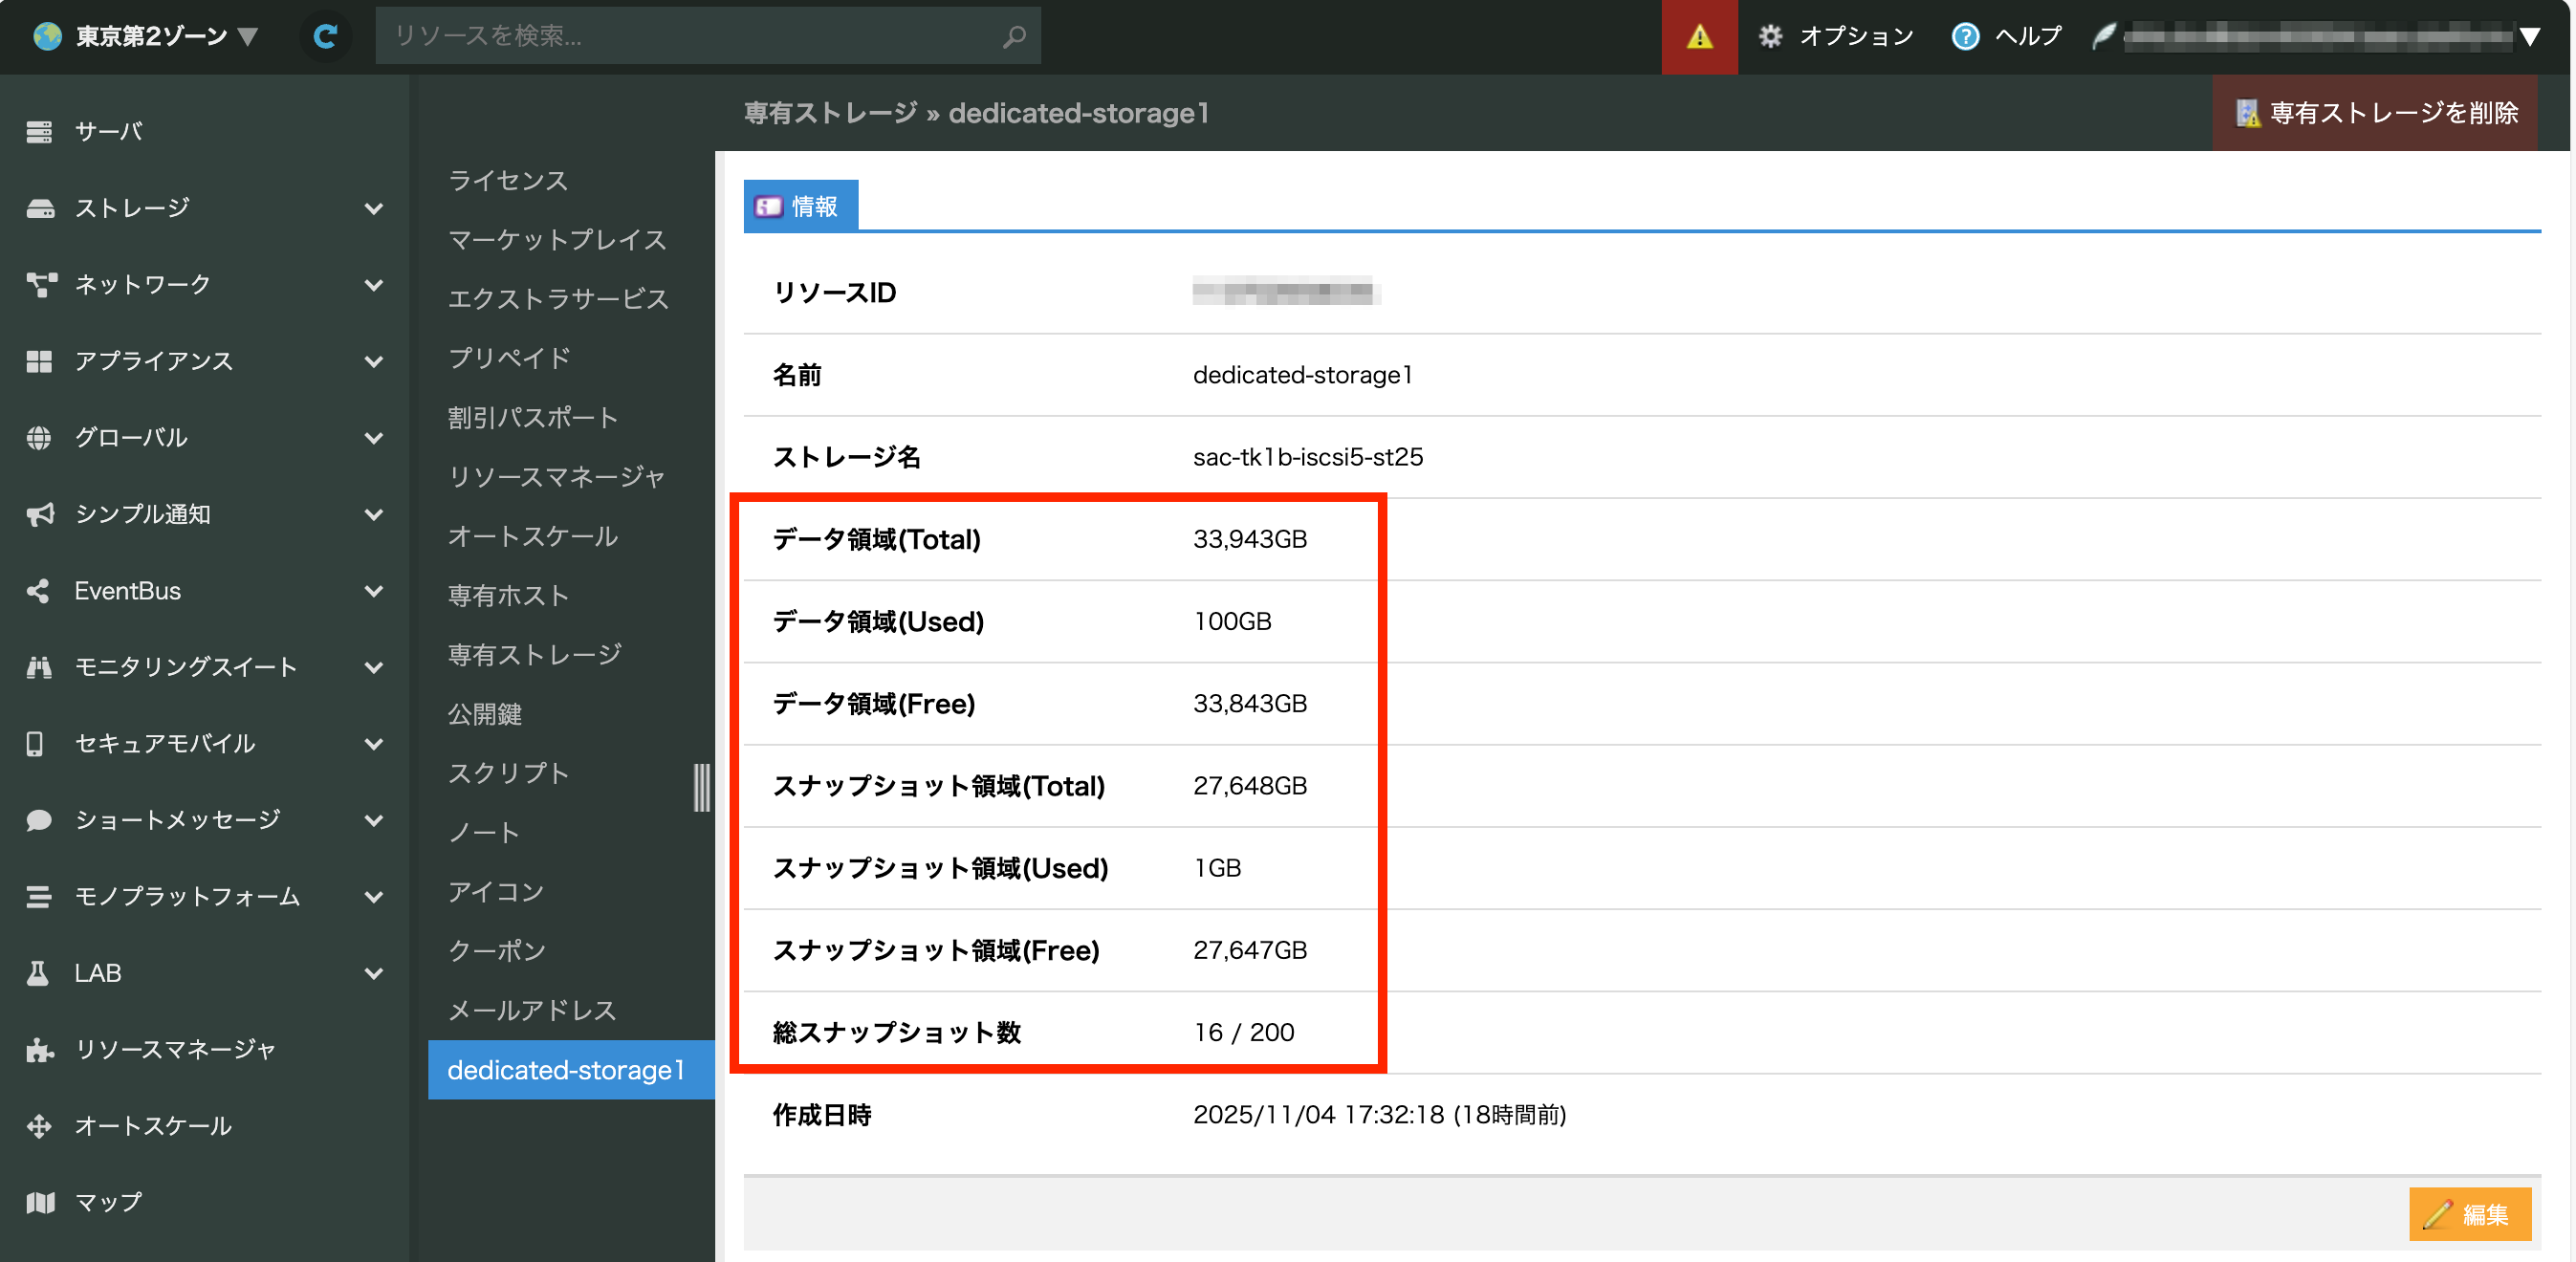Click the search magnifier icon
The image size is (2576, 1262).
click(1013, 37)
